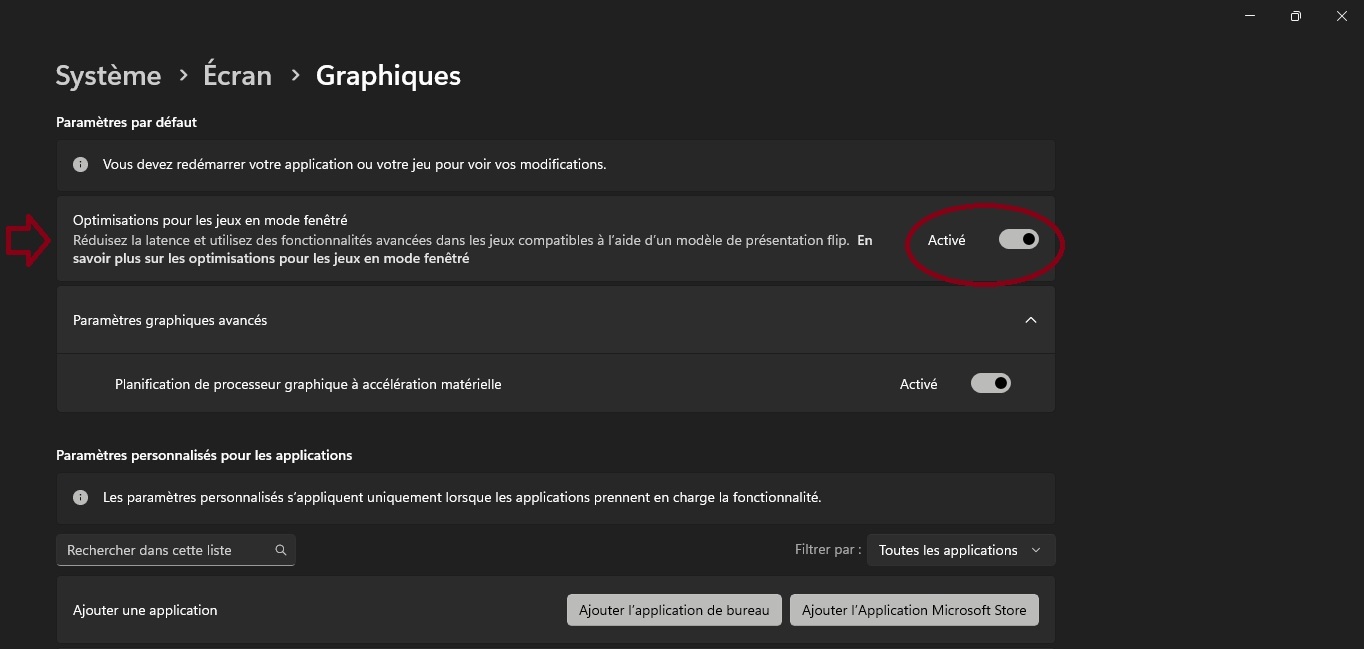Disable optimisations pour les jeux en mode fenêtré
1364x649 pixels.
[x=1019, y=239]
